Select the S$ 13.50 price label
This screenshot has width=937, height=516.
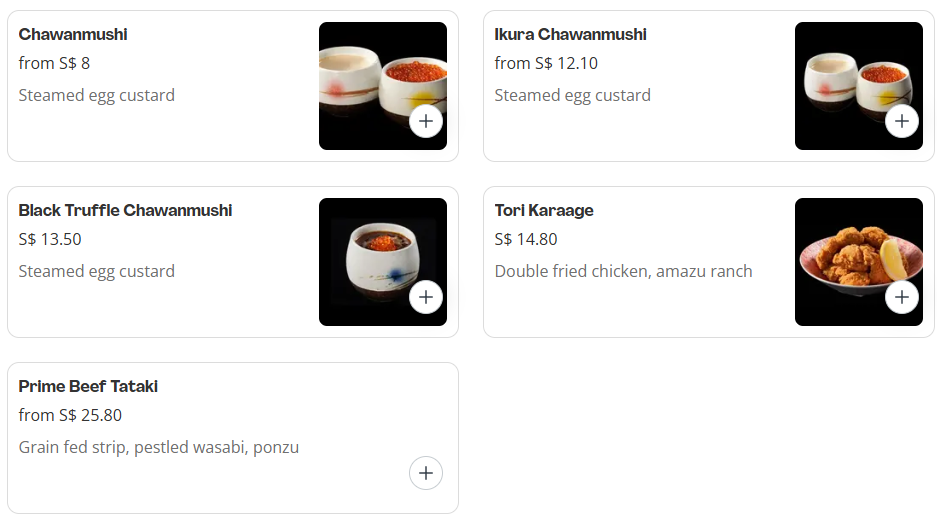tap(50, 239)
